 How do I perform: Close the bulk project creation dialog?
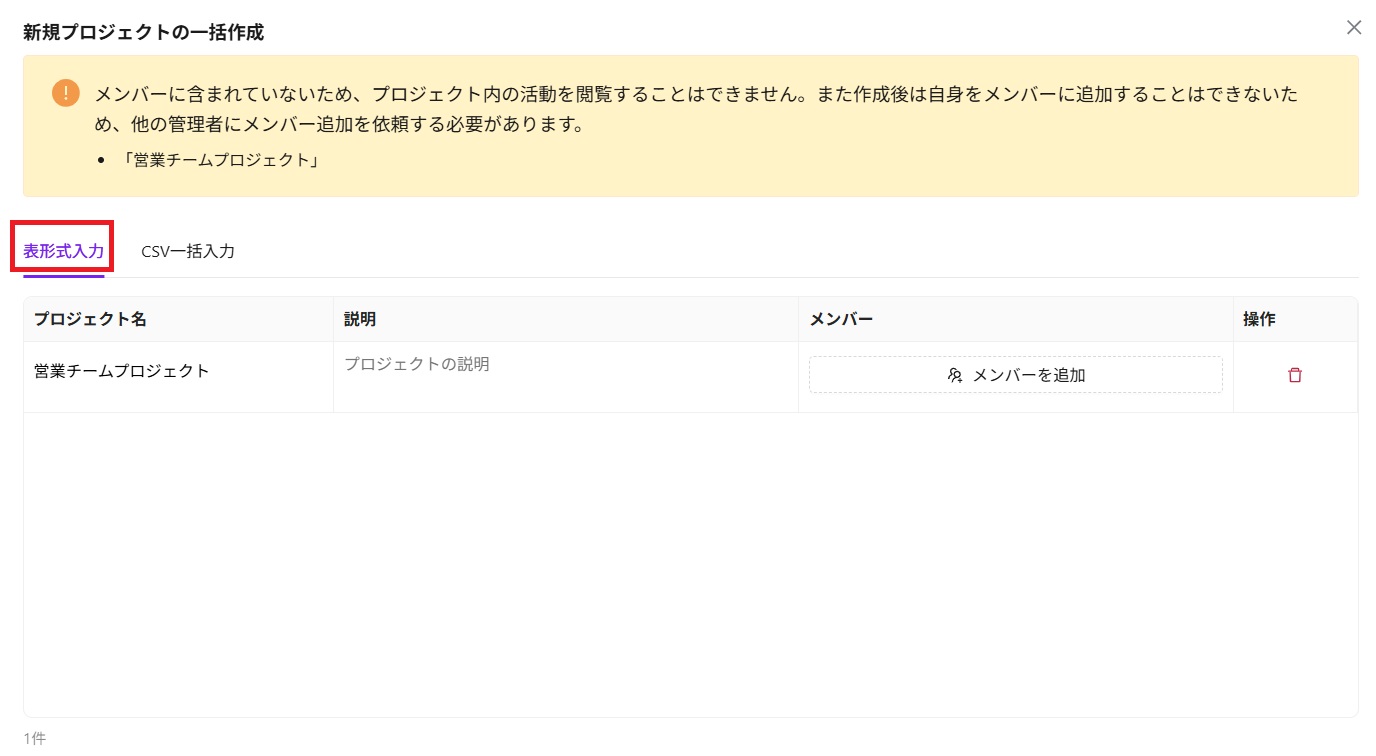click(1354, 28)
